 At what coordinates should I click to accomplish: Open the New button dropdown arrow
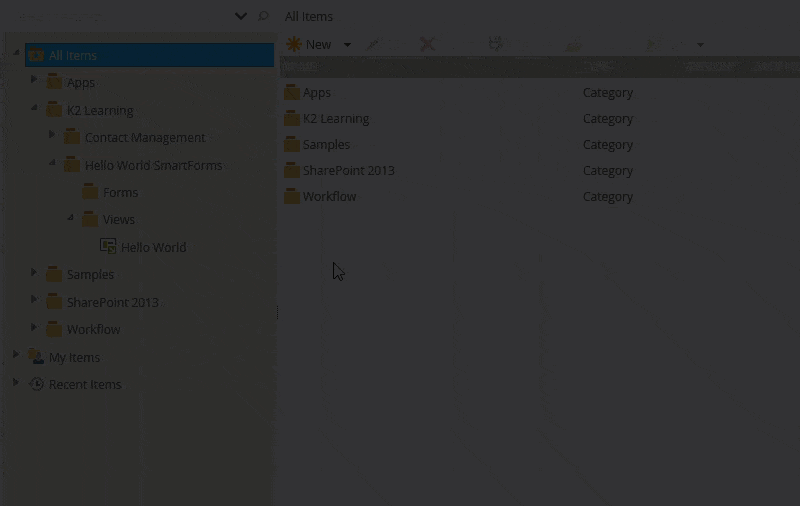(x=347, y=44)
